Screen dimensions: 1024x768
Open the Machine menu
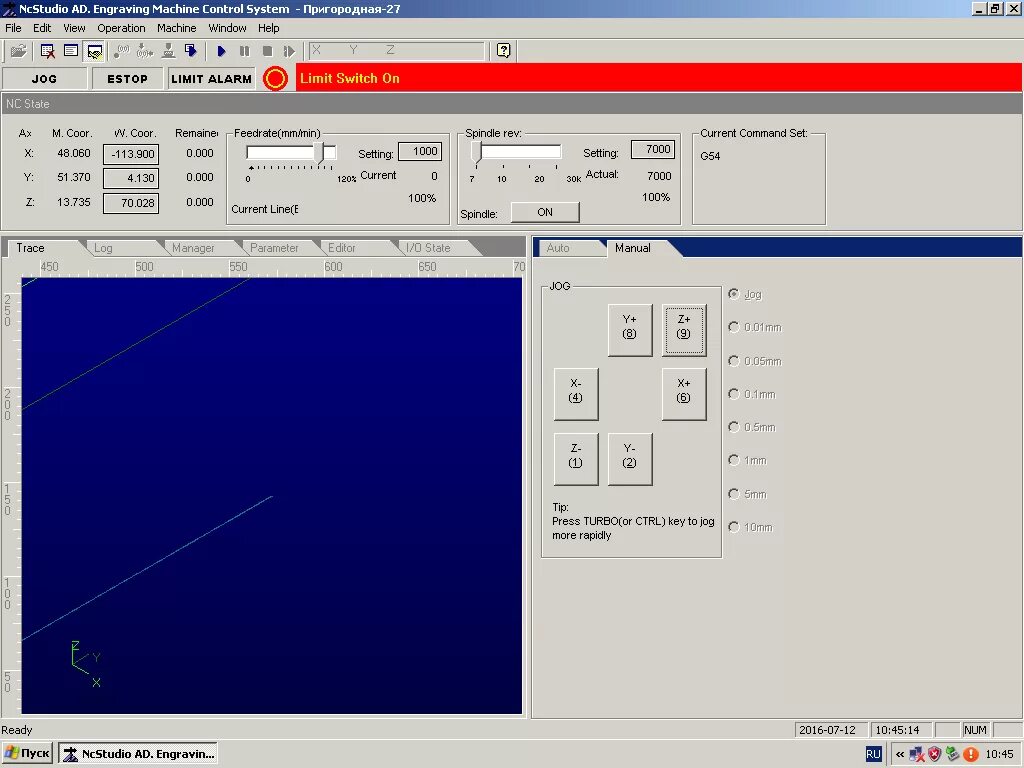tap(176, 28)
